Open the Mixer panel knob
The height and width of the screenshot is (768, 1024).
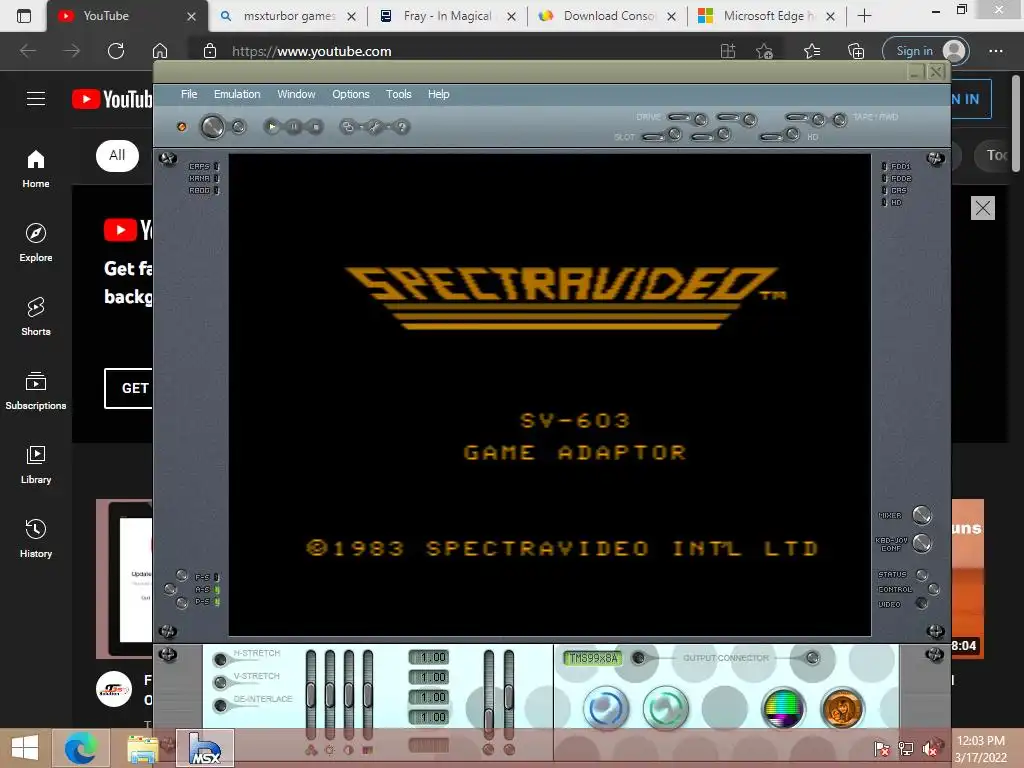pos(921,515)
